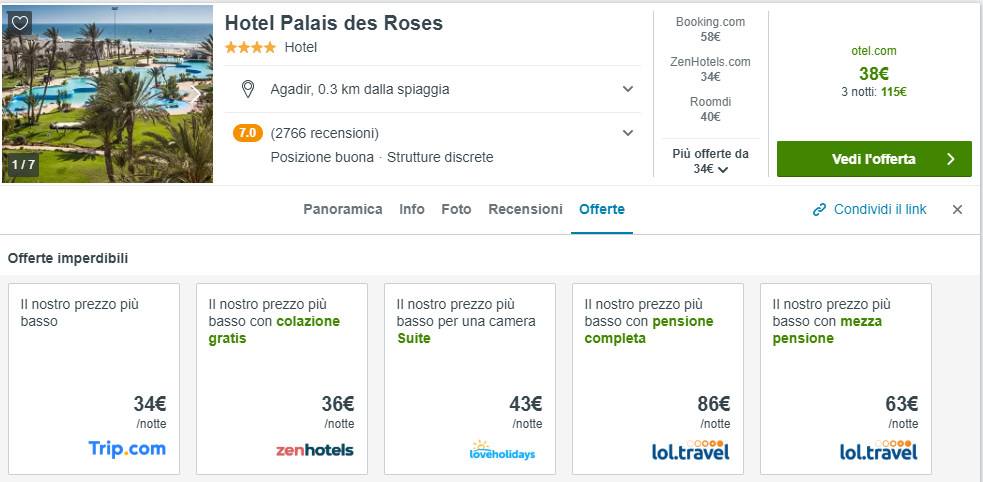Expand the Agadir location details

coord(628,89)
